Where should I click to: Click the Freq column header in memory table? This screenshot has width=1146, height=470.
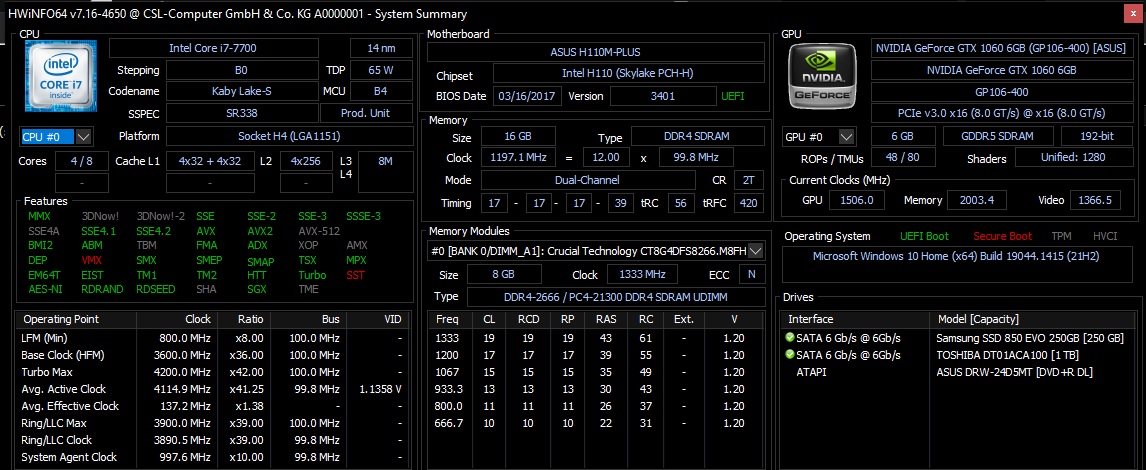tap(448, 319)
